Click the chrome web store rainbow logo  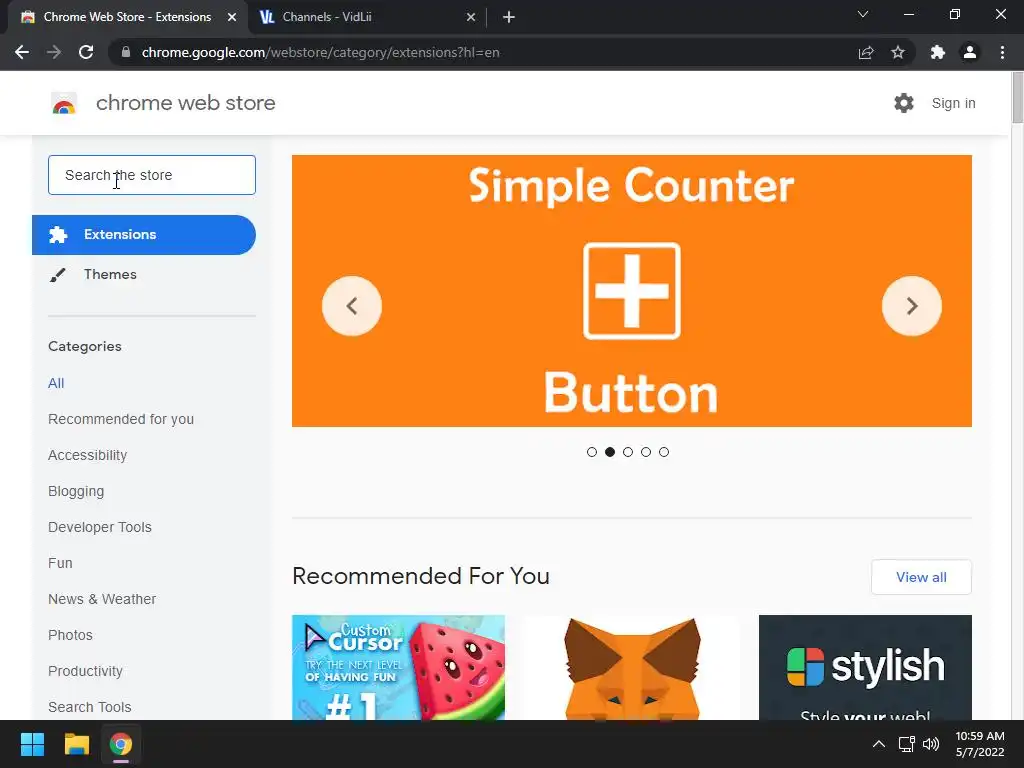(x=64, y=103)
